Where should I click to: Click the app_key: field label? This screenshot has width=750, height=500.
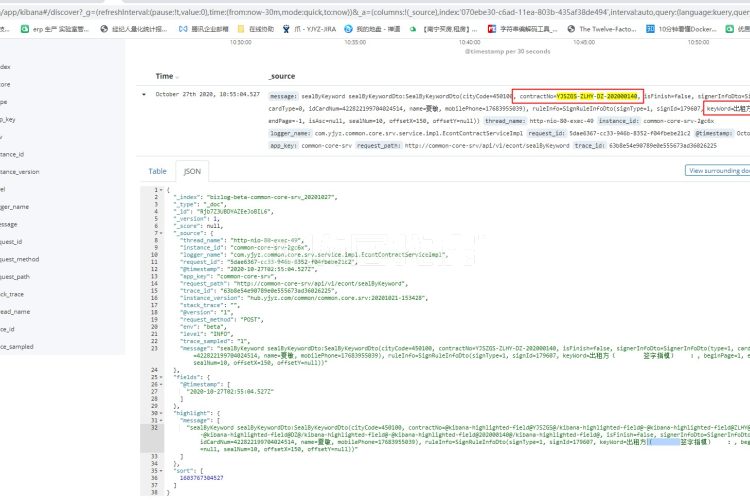tap(283, 146)
